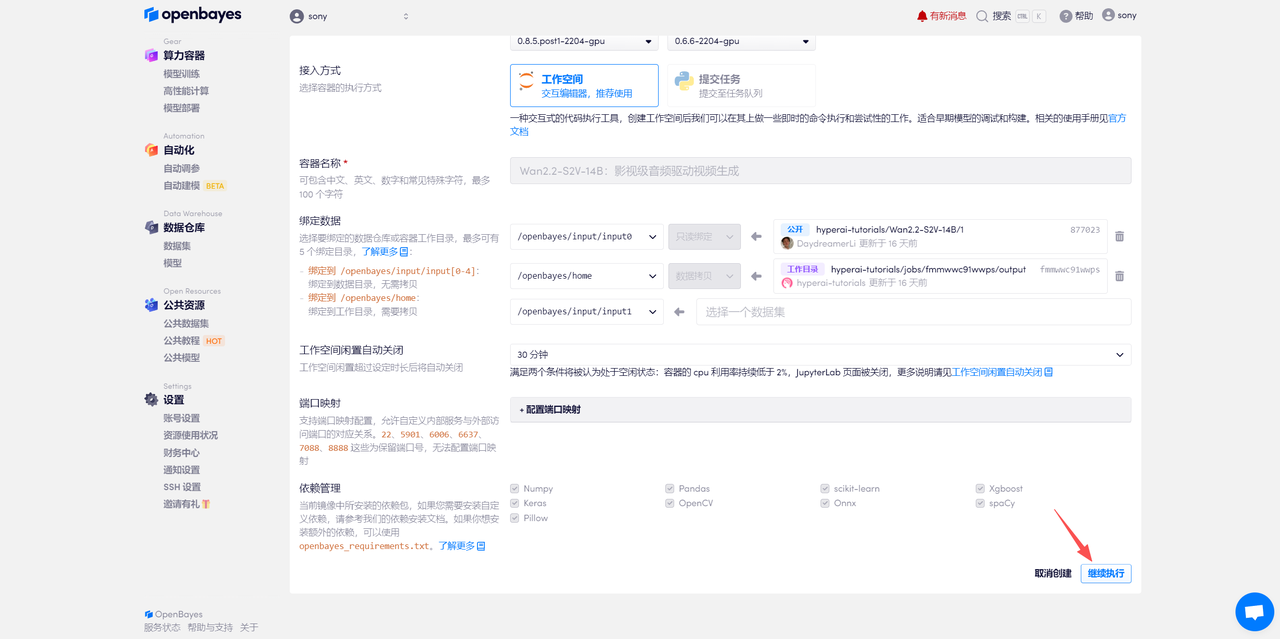Image resolution: width=1280 pixels, height=639 pixels.
Task: Click the 公共资源 section icon
Action: click(151, 305)
